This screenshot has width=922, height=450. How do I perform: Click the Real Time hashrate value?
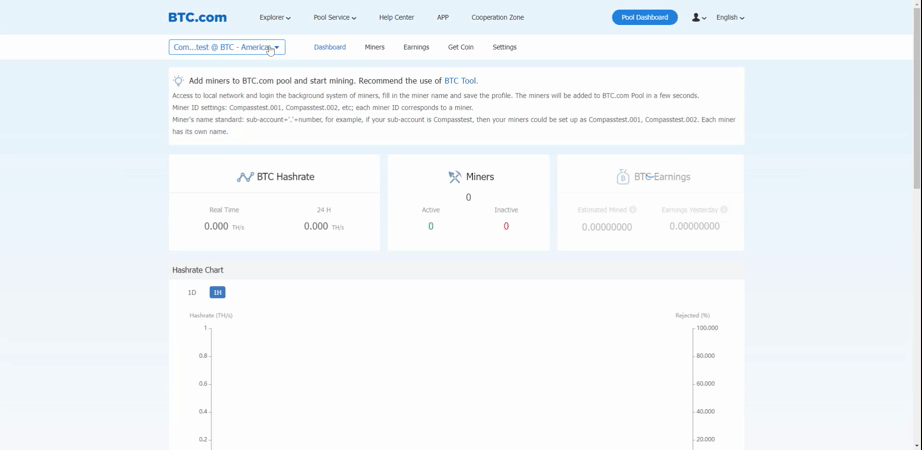[224, 226]
